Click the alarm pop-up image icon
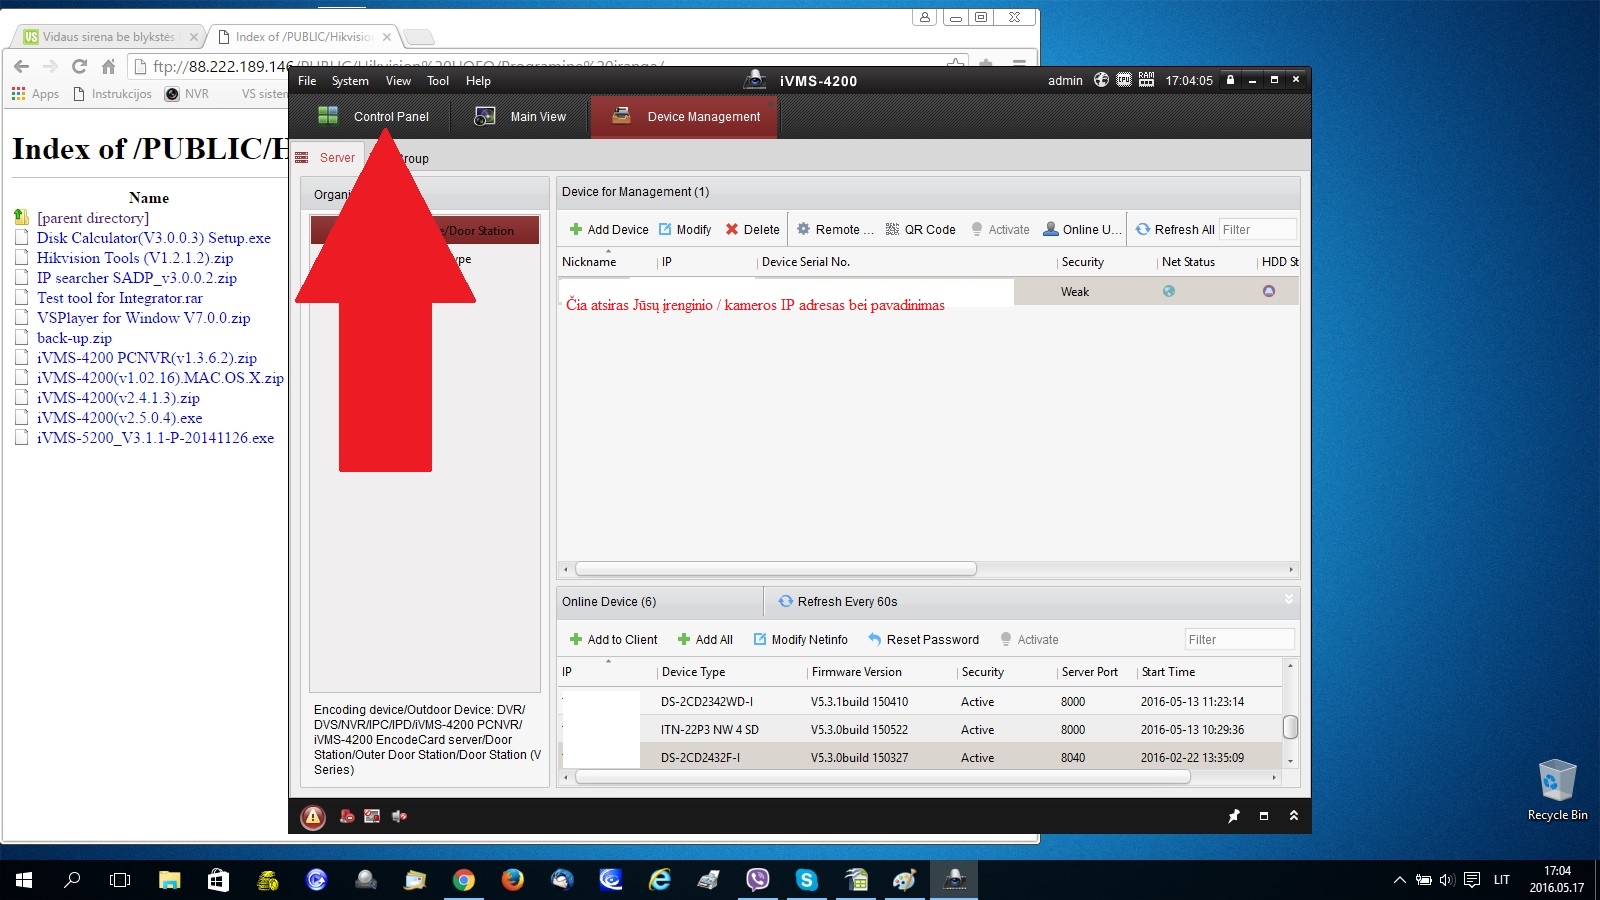The height and width of the screenshot is (900, 1600). click(x=372, y=817)
